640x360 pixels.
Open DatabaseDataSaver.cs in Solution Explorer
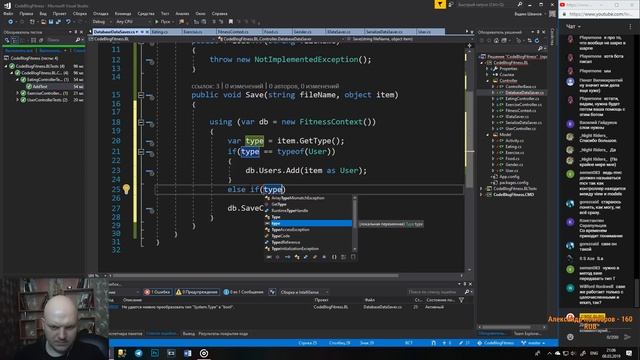(x=524, y=93)
